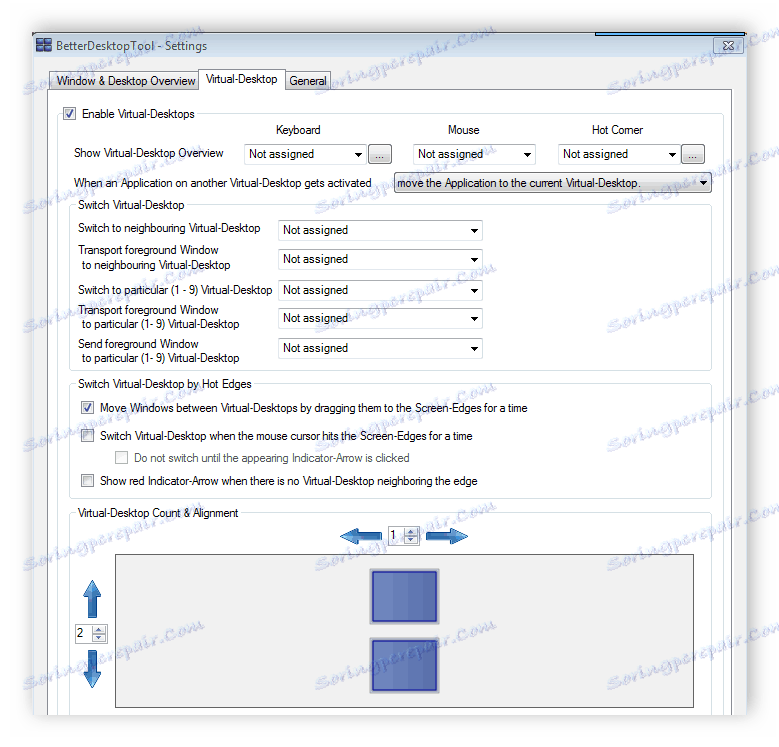Open Transport foreground Window to particular Virtual-Desktop dropdown
Screen dimensions: 779x747
pyautogui.click(x=380, y=318)
